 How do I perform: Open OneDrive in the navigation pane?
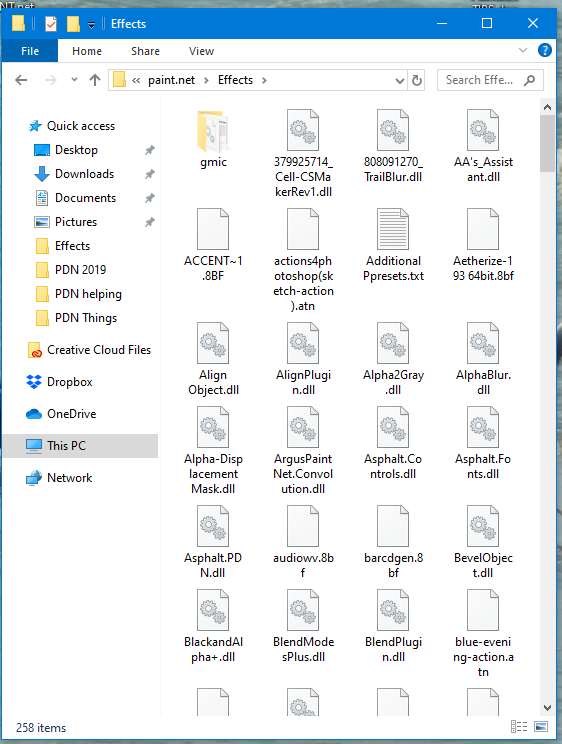(x=71, y=414)
